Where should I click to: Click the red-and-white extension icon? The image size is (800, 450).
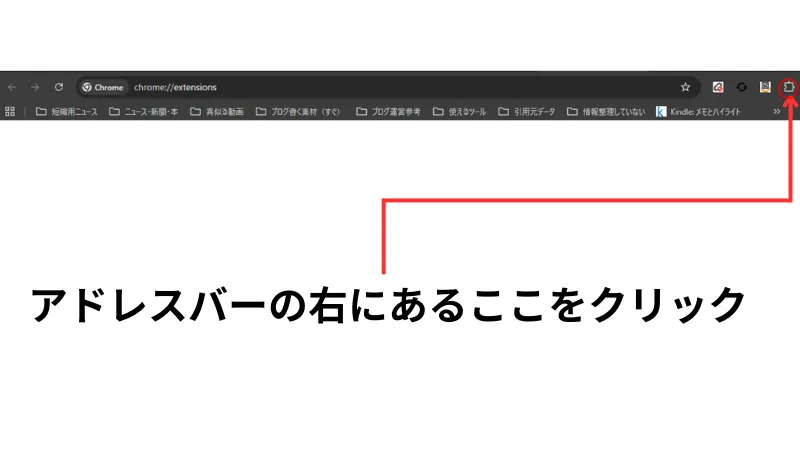(x=718, y=87)
